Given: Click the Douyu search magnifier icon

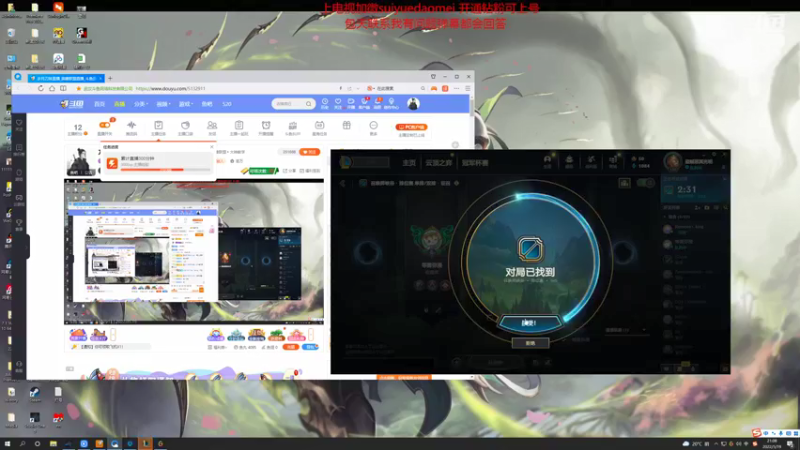Looking at the screenshot, I should [x=309, y=104].
